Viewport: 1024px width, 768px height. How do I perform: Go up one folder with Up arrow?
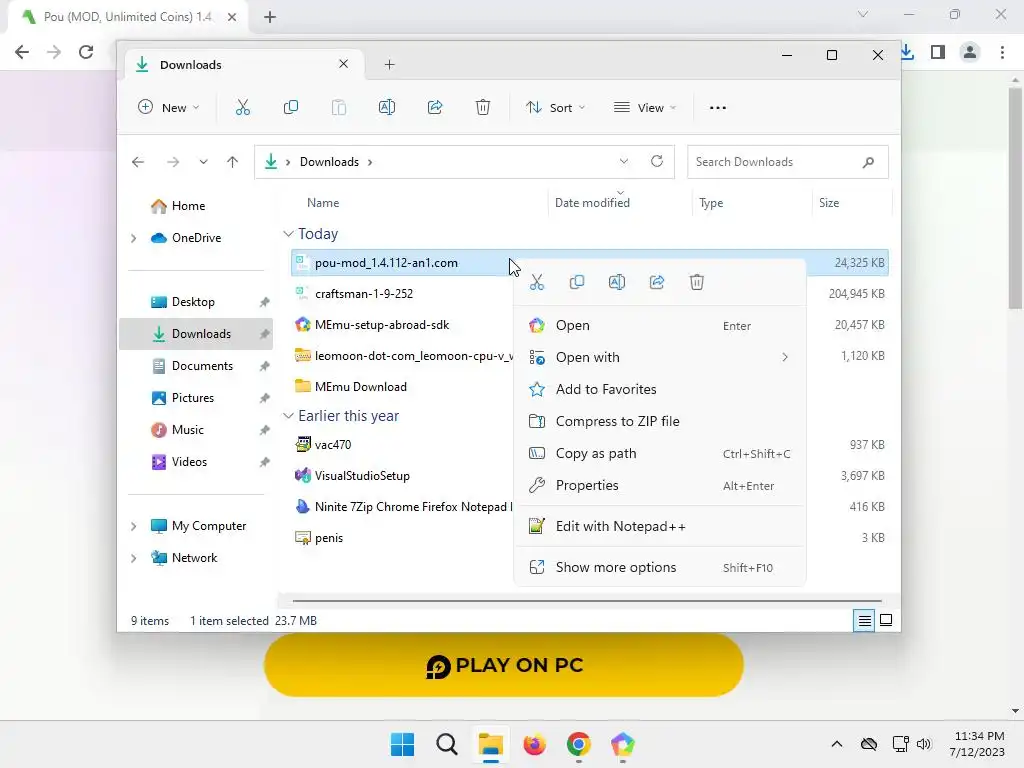coord(232,162)
